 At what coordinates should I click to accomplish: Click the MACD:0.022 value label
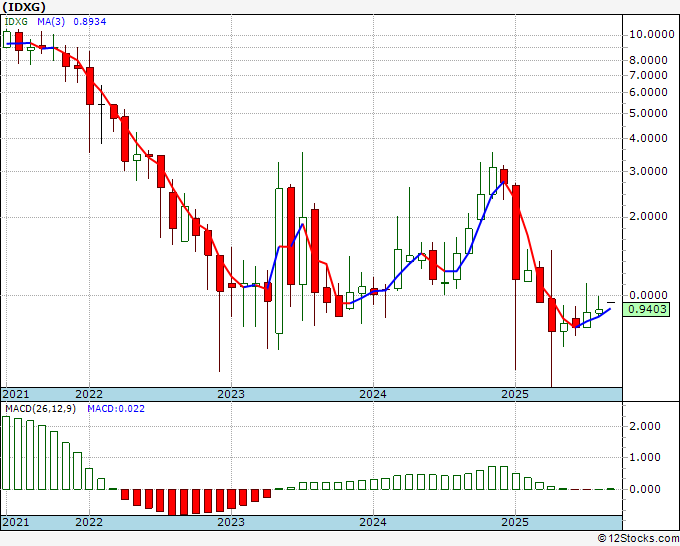(116, 409)
